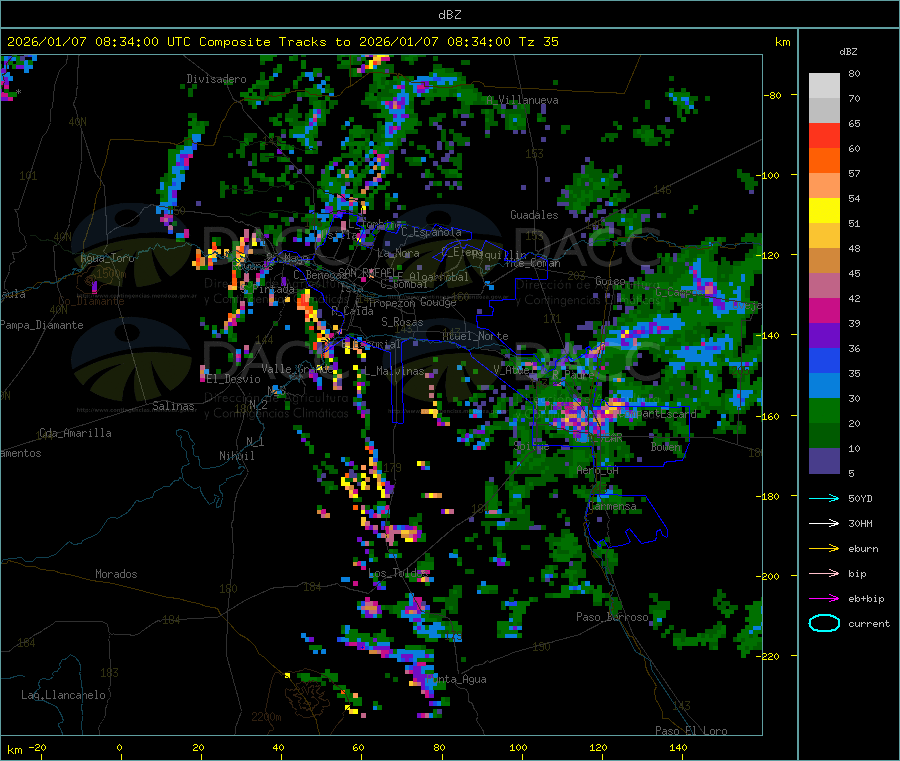Click the 'Pampa_Diamante' map label
Screen dimensions: 900x761
[x=41, y=325]
